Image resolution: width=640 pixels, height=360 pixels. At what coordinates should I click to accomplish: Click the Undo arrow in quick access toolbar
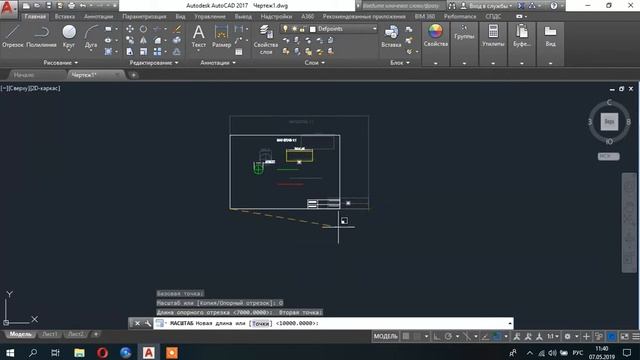[x=83, y=6]
